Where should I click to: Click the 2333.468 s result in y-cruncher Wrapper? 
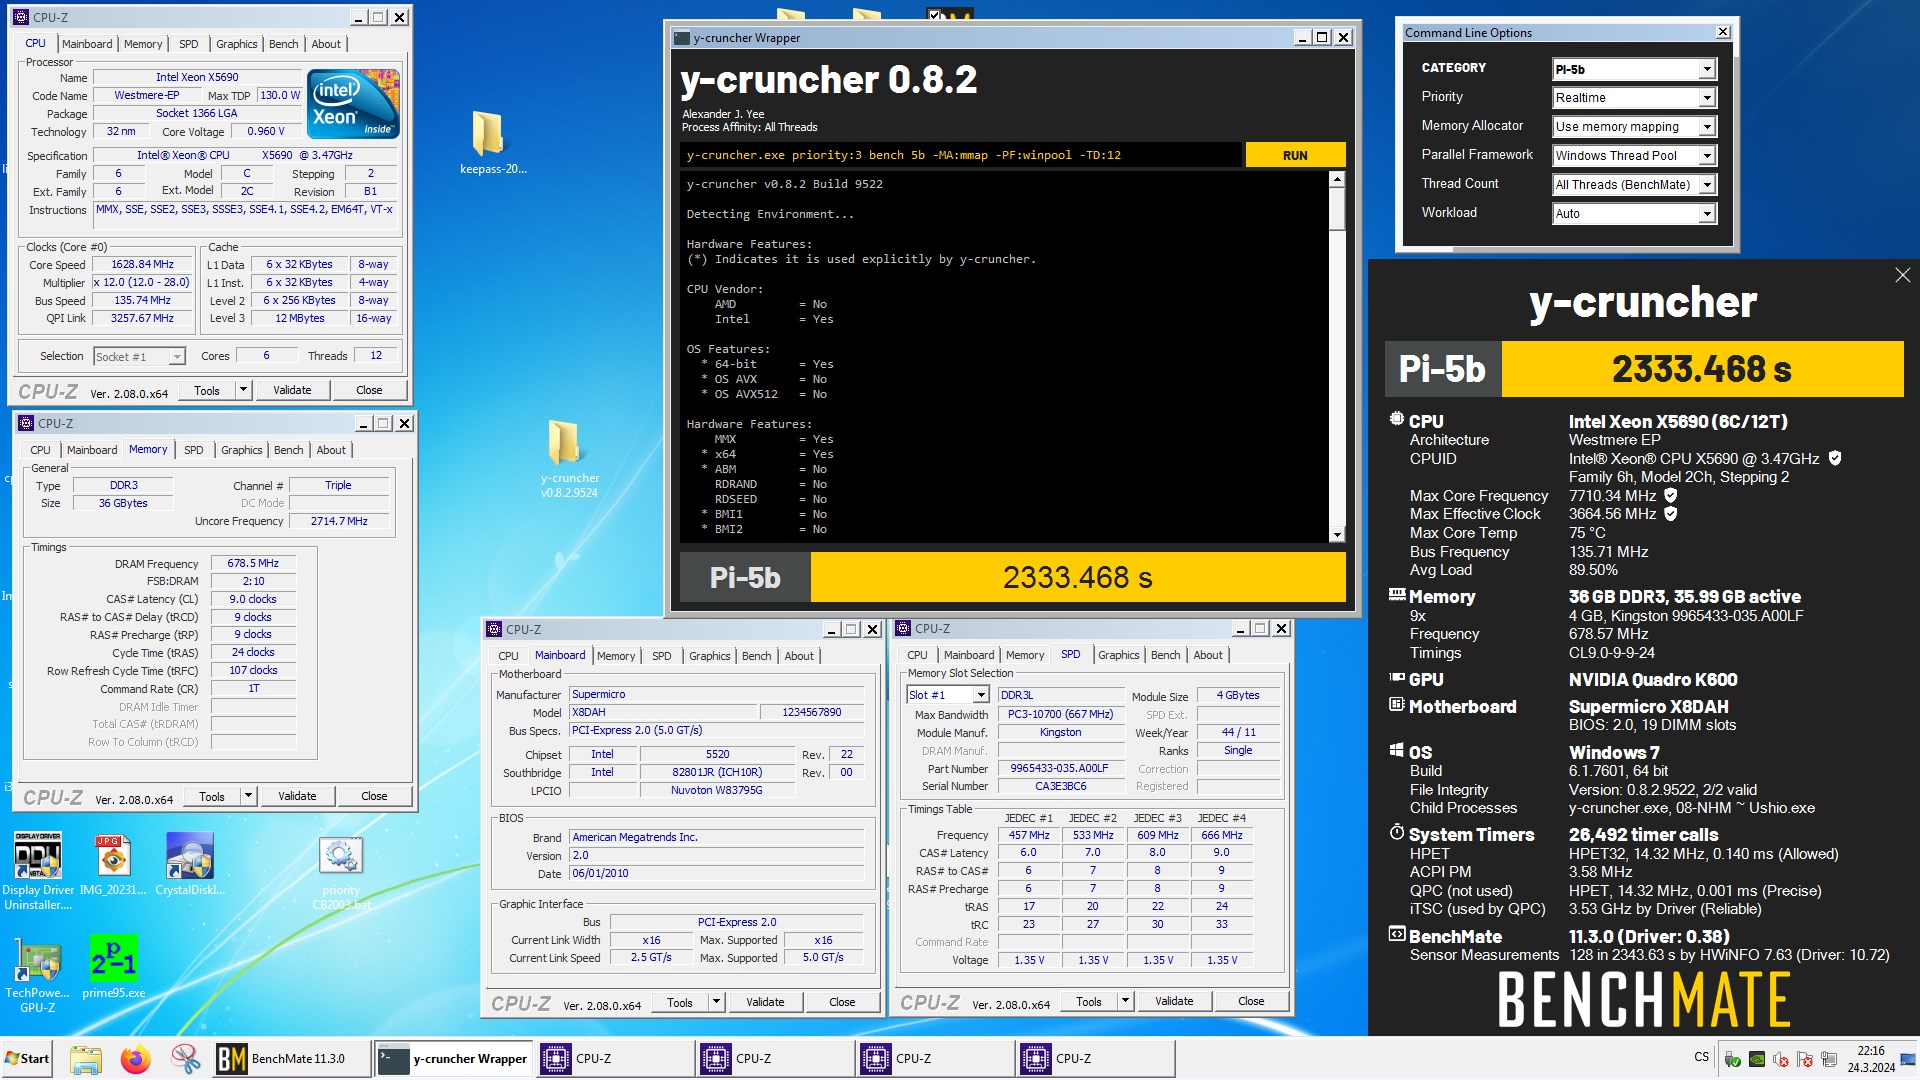click(x=1077, y=578)
